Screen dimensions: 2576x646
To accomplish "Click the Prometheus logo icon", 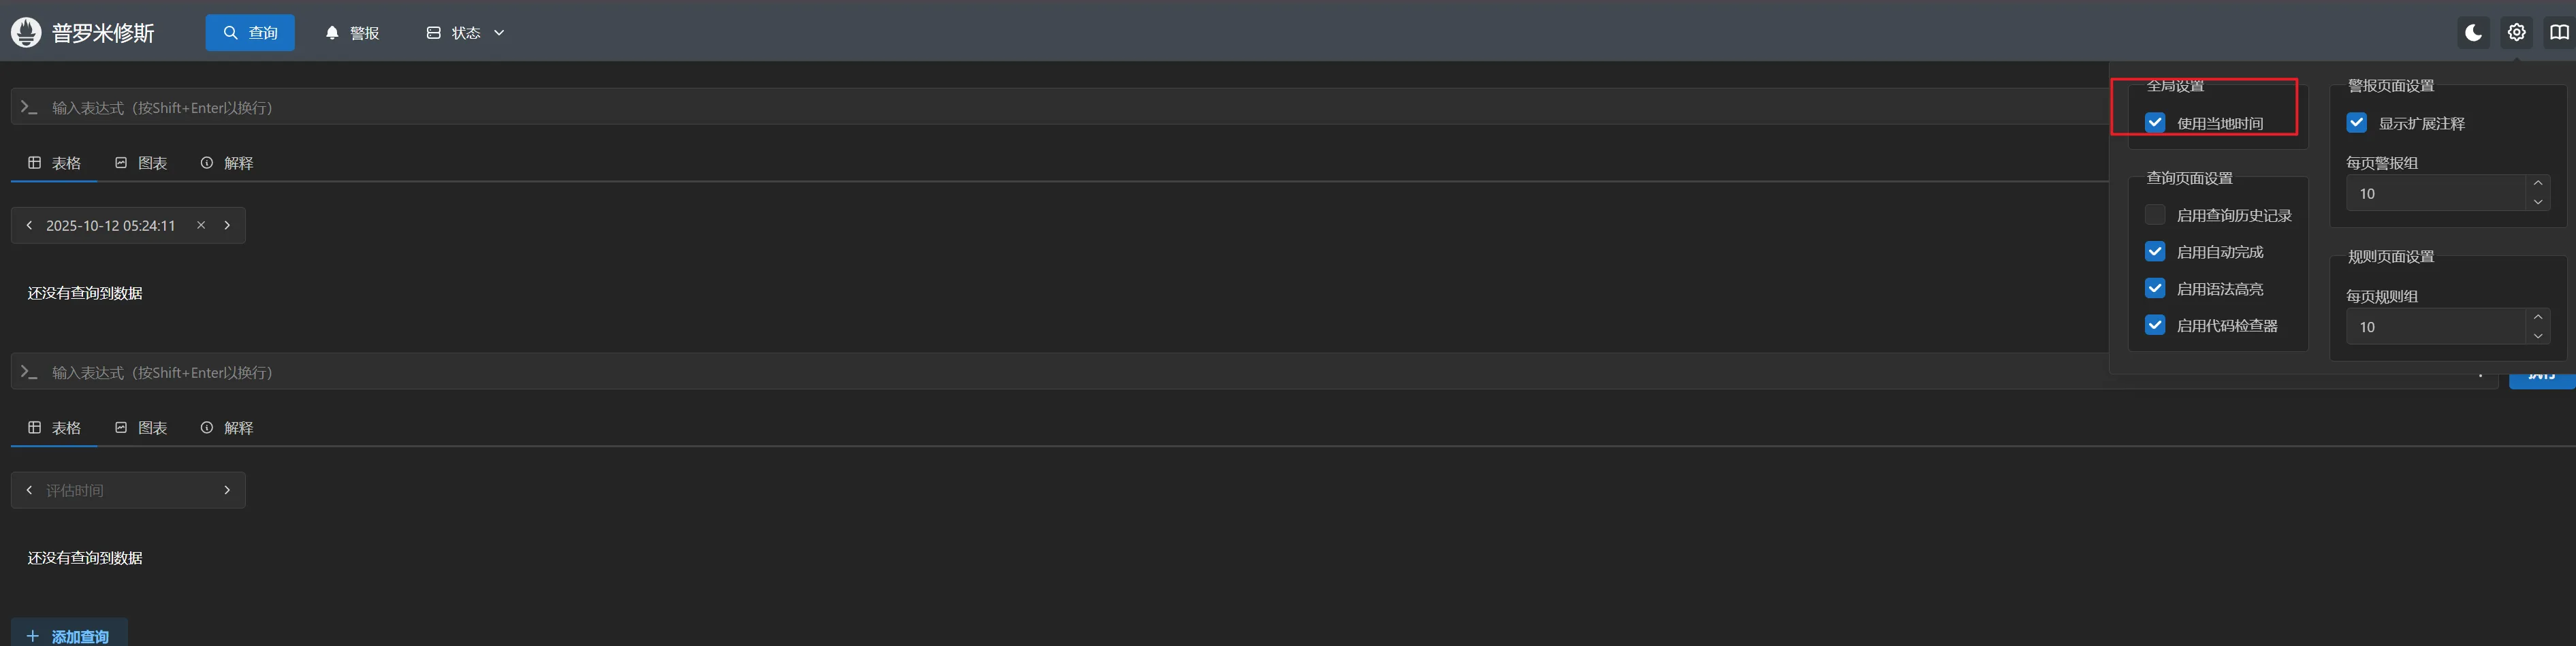I will coord(26,33).
